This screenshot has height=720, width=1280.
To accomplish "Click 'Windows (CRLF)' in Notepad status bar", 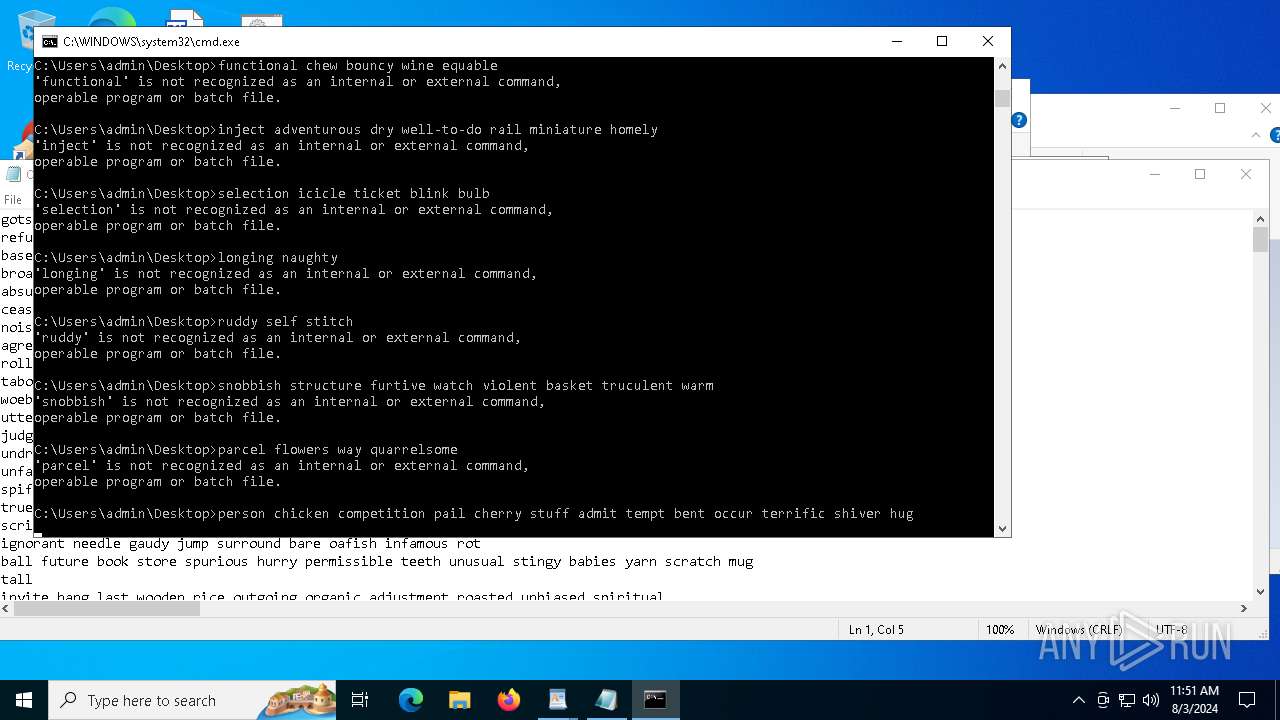I will [x=1079, y=629].
